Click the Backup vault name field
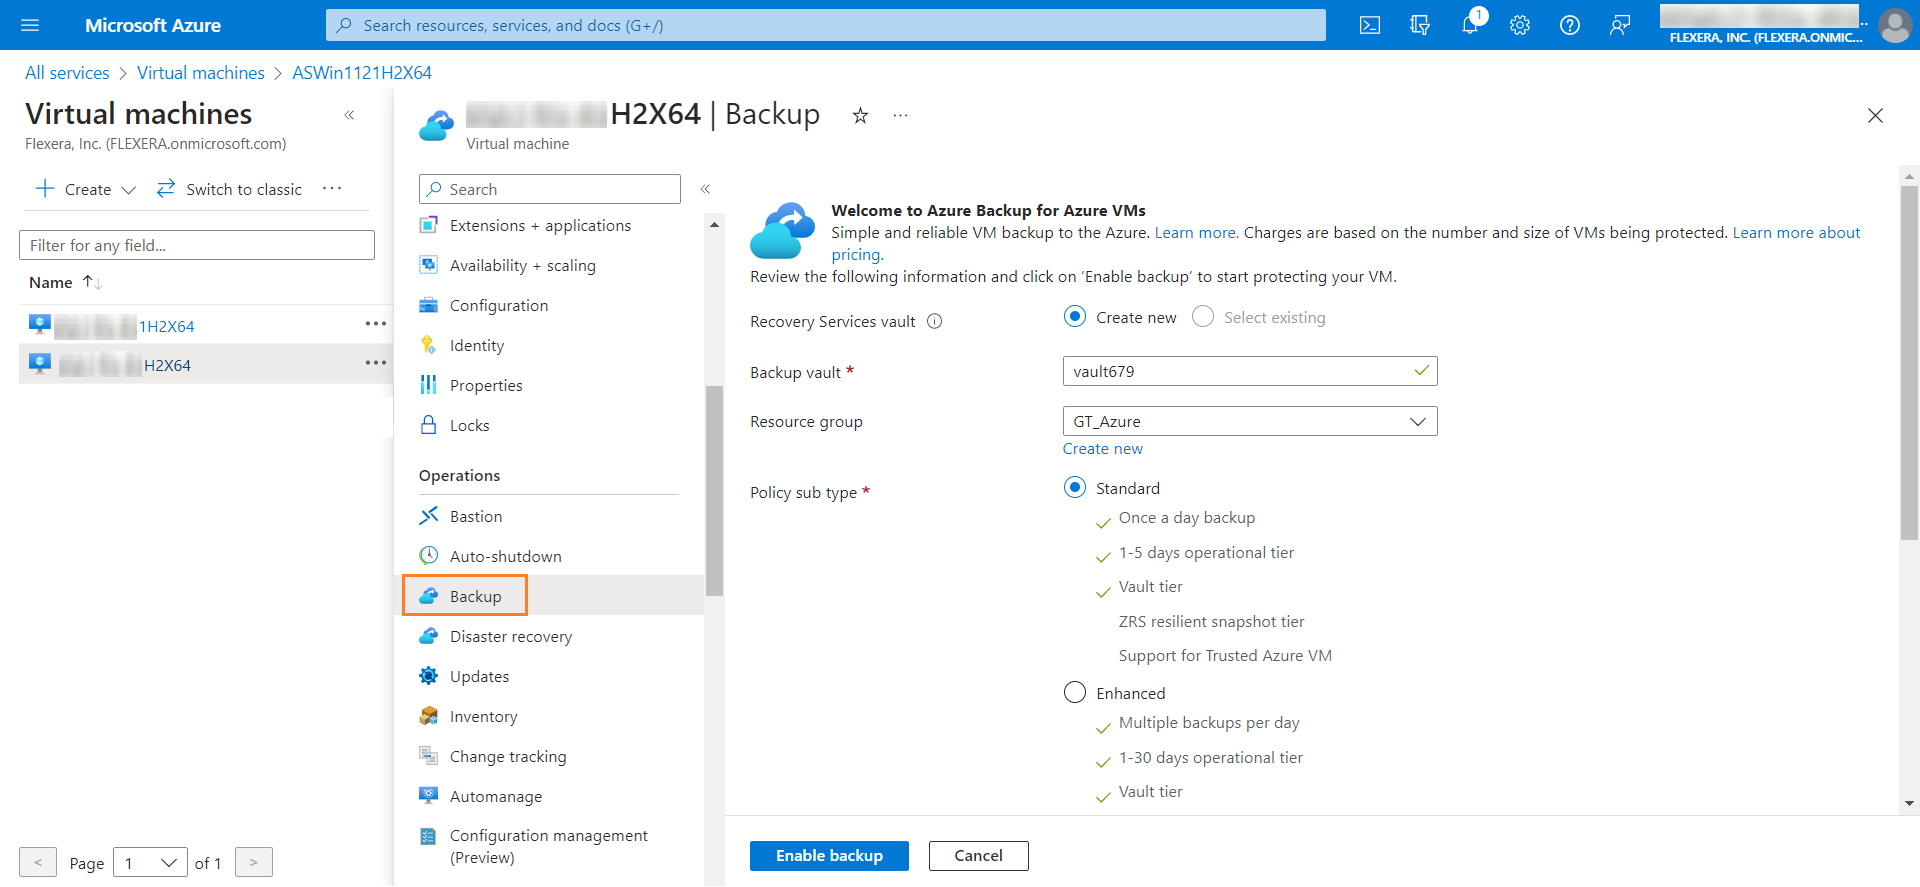 tap(1240, 372)
